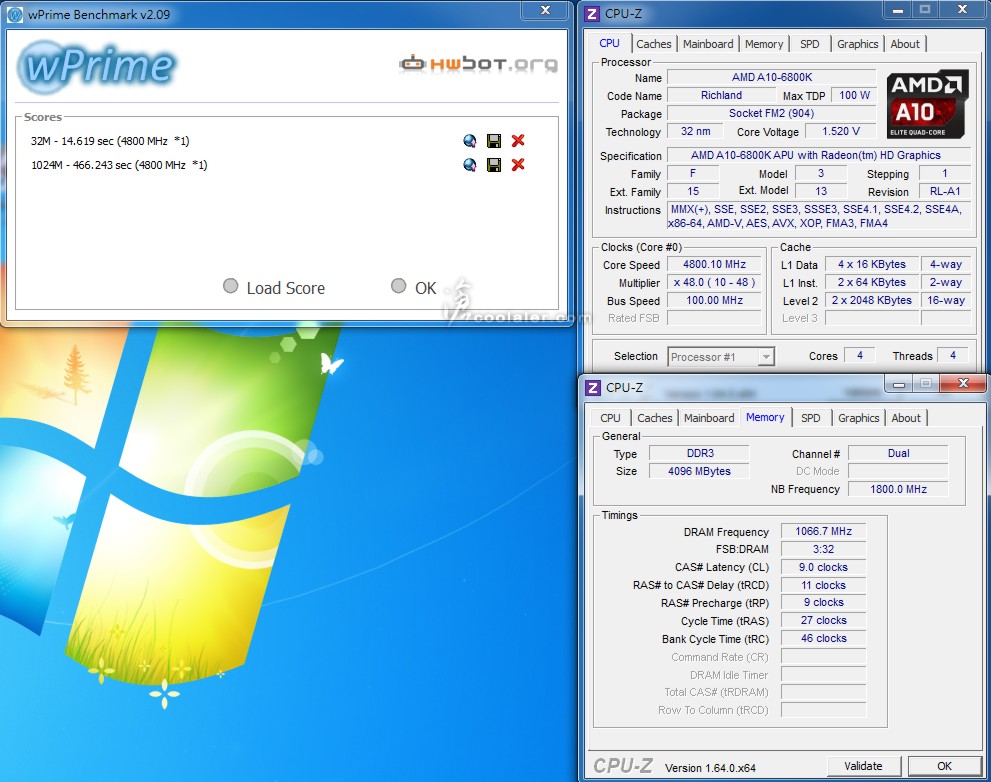The width and height of the screenshot is (991, 782).
Task: Click the Socket FM2 (904) package value
Action: point(772,113)
